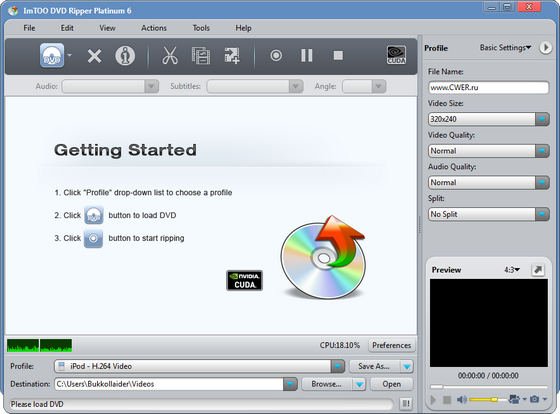Open the DVD info icon

(x=125, y=56)
